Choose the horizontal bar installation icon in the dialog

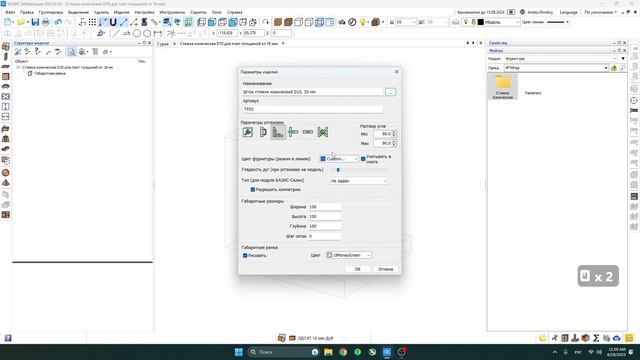(x=308, y=132)
